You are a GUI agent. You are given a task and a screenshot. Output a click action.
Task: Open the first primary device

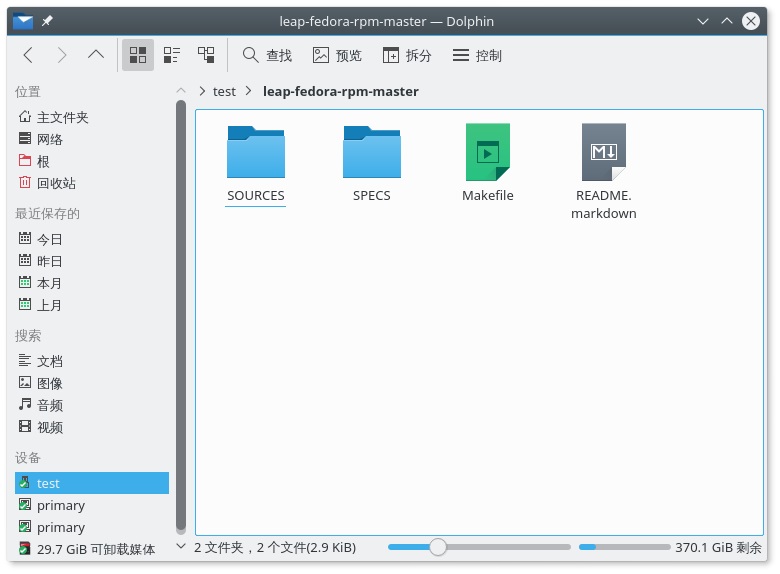point(92,505)
